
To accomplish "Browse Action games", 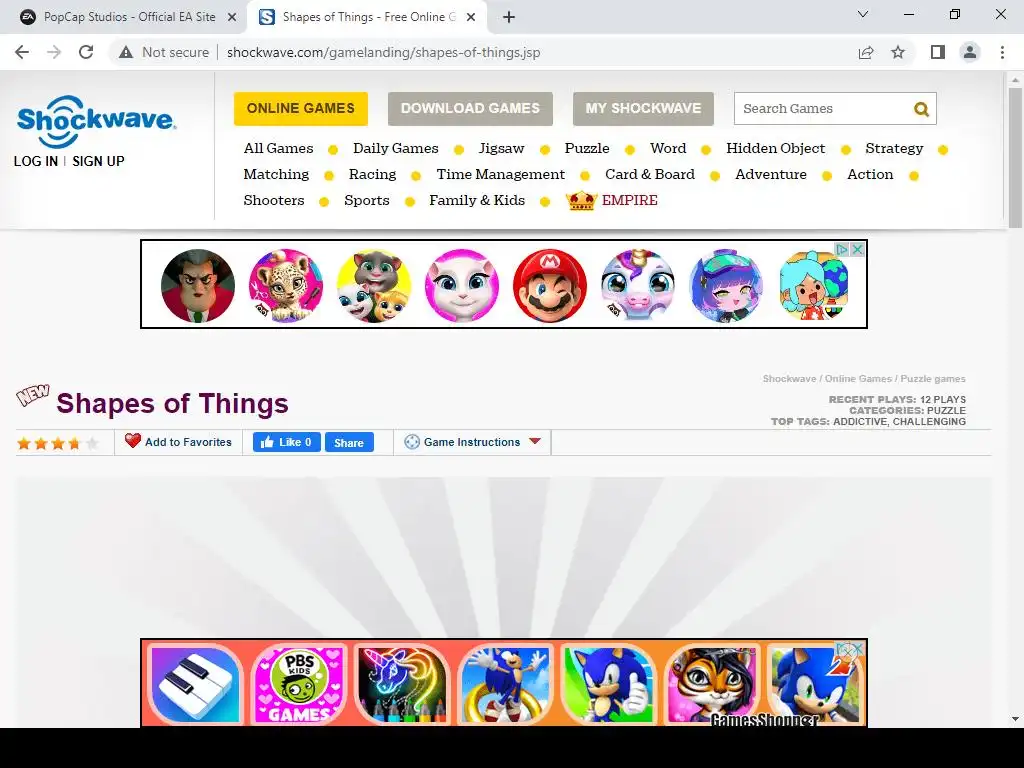I will click(x=870, y=174).
